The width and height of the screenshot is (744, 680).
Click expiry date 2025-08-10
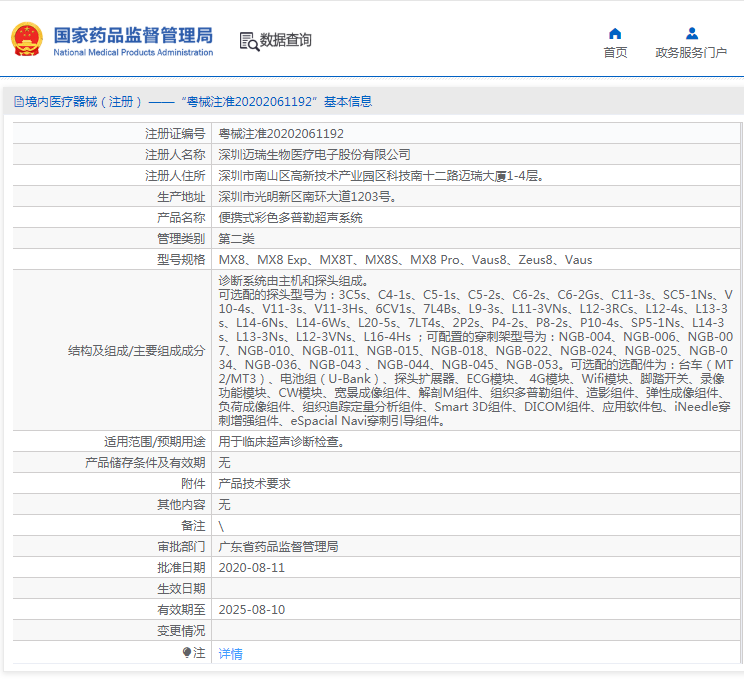click(x=251, y=610)
